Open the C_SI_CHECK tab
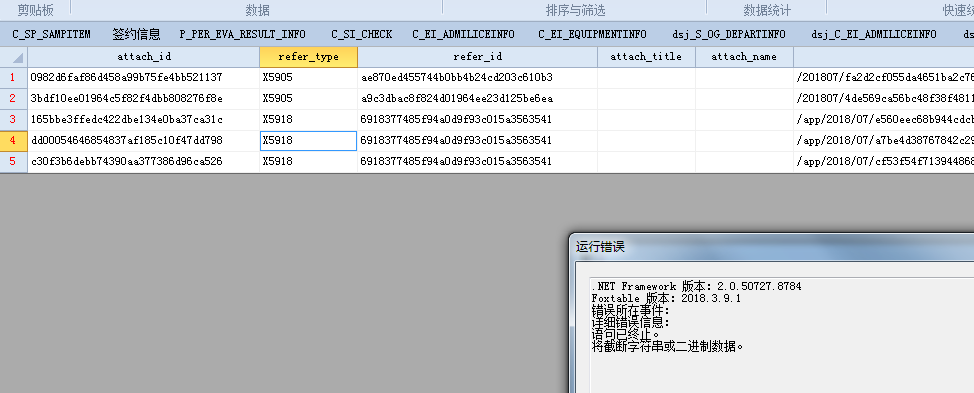The width and height of the screenshot is (974, 393). pos(362,34)
